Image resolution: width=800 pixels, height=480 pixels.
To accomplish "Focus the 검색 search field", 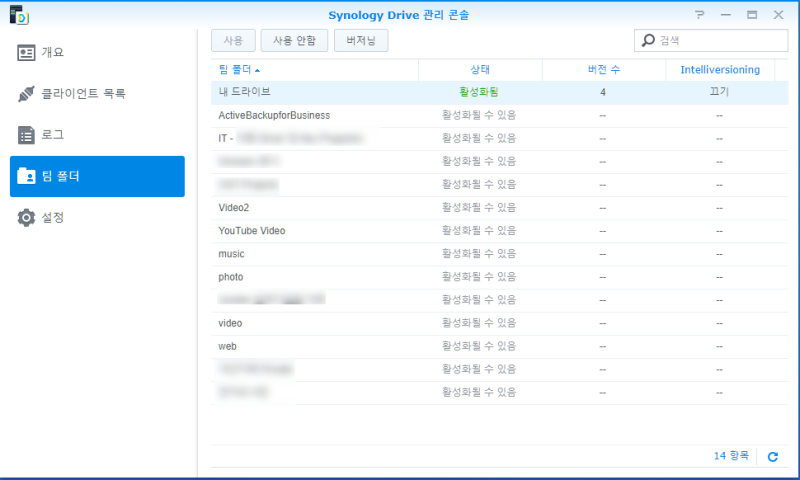I will [x=711, y=40].
